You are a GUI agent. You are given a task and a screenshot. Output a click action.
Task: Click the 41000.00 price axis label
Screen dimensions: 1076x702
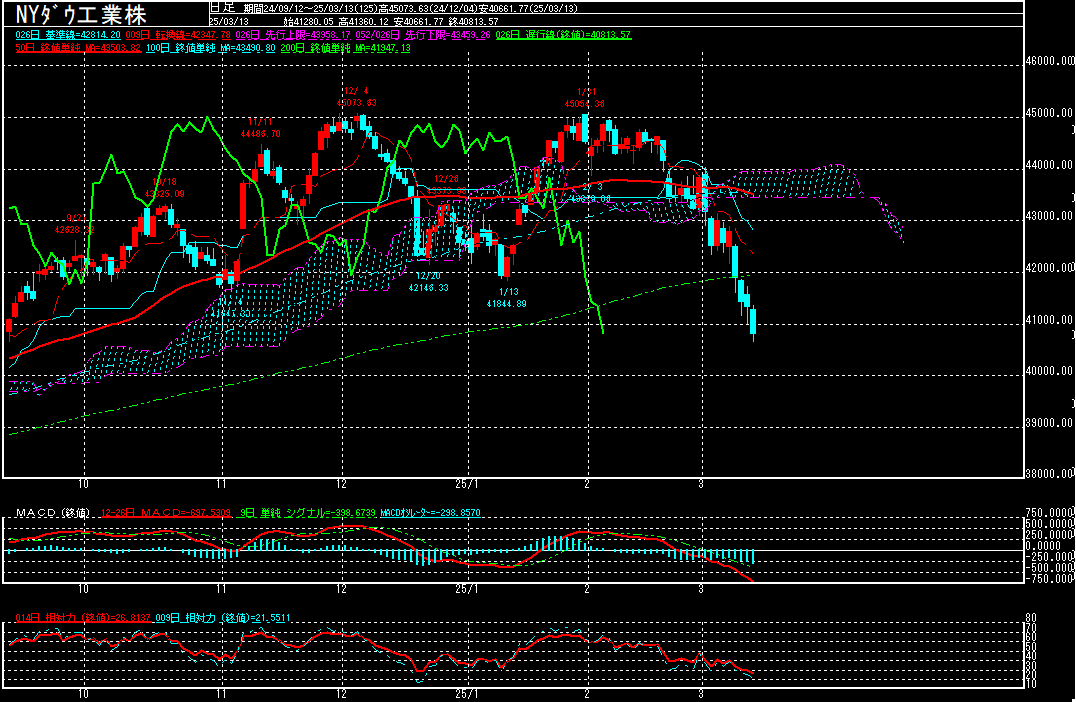tap(1049, 320)
